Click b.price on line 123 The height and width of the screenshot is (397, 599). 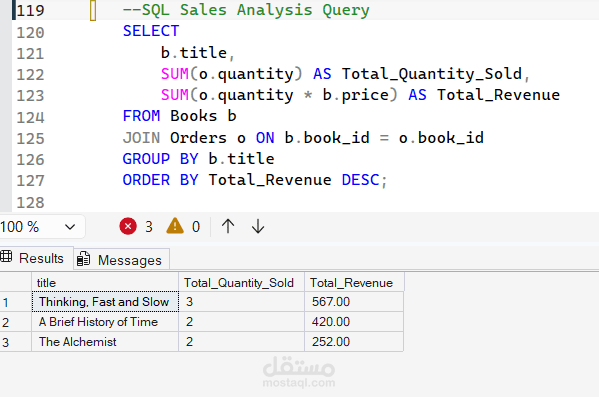[356, 95]
